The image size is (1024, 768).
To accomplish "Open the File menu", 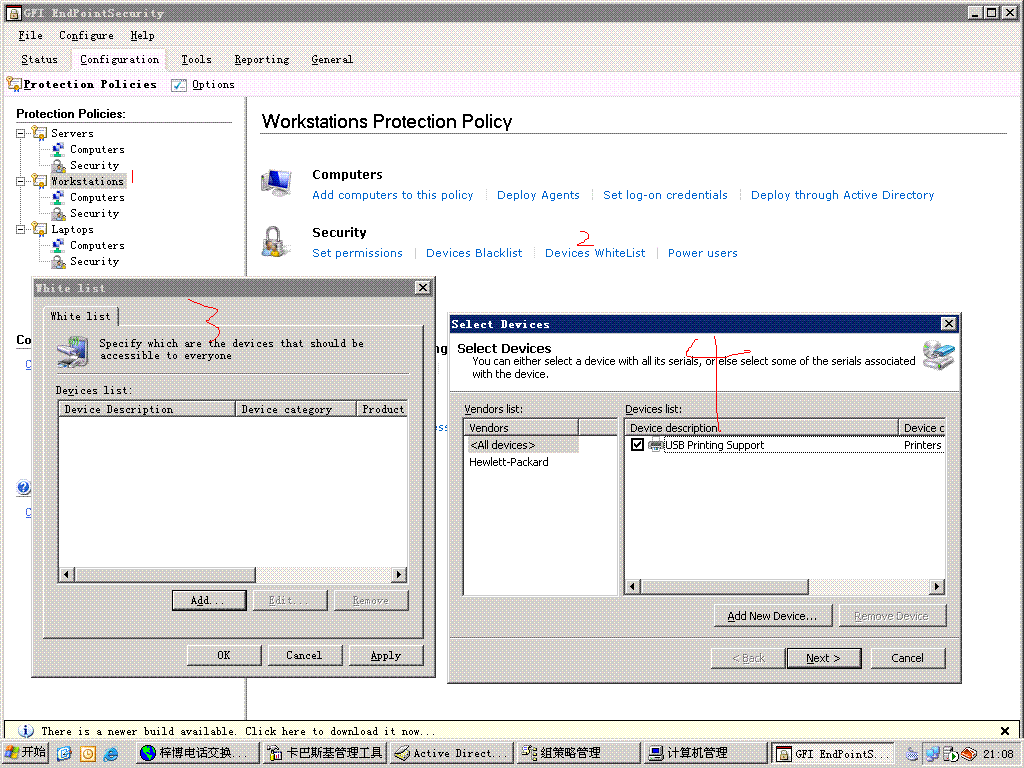I will tap(30, 35).
